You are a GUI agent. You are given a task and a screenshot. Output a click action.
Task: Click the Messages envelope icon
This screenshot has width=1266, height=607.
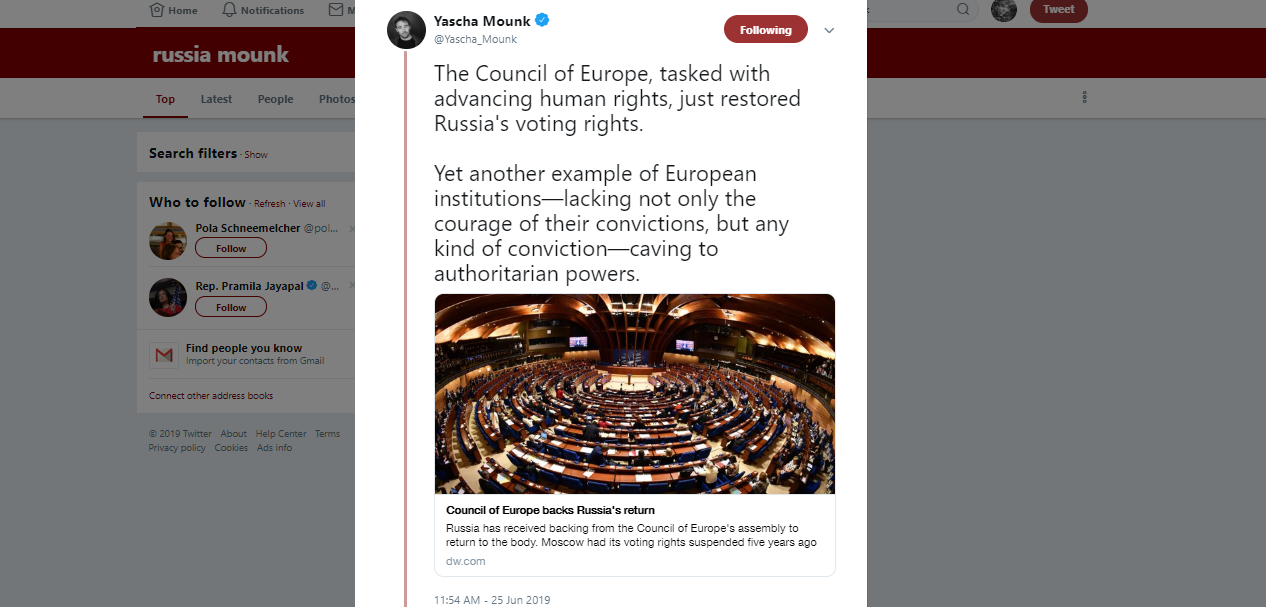pos(336,10)
